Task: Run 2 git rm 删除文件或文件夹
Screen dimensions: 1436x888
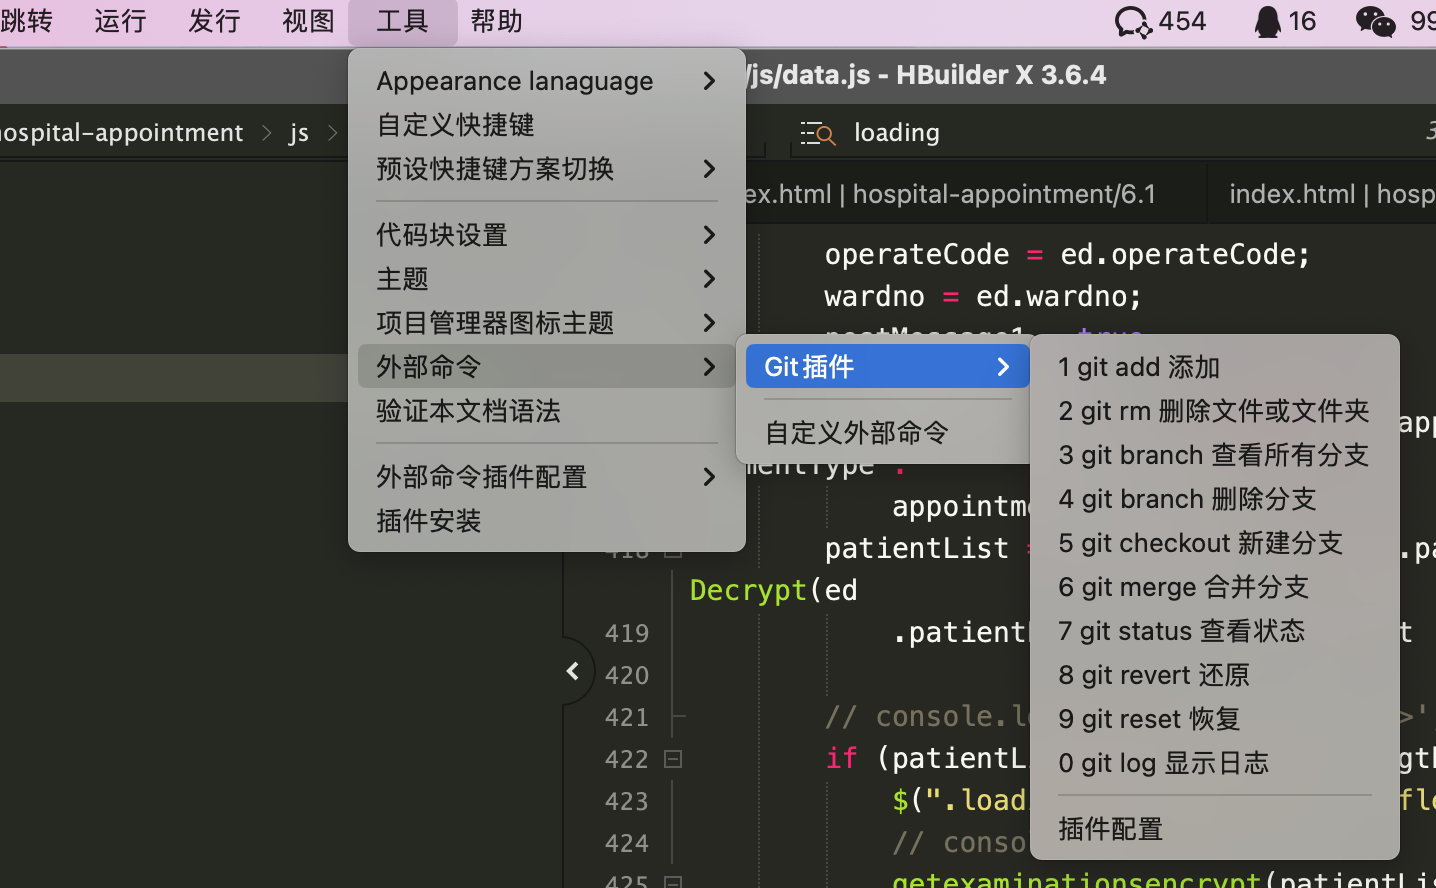Action: point(1215,411)
